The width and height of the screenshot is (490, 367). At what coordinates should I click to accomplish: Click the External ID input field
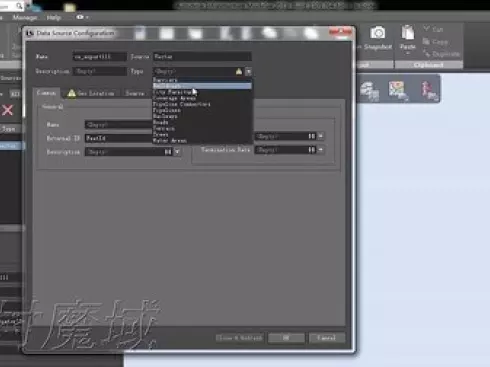[118, 138]
